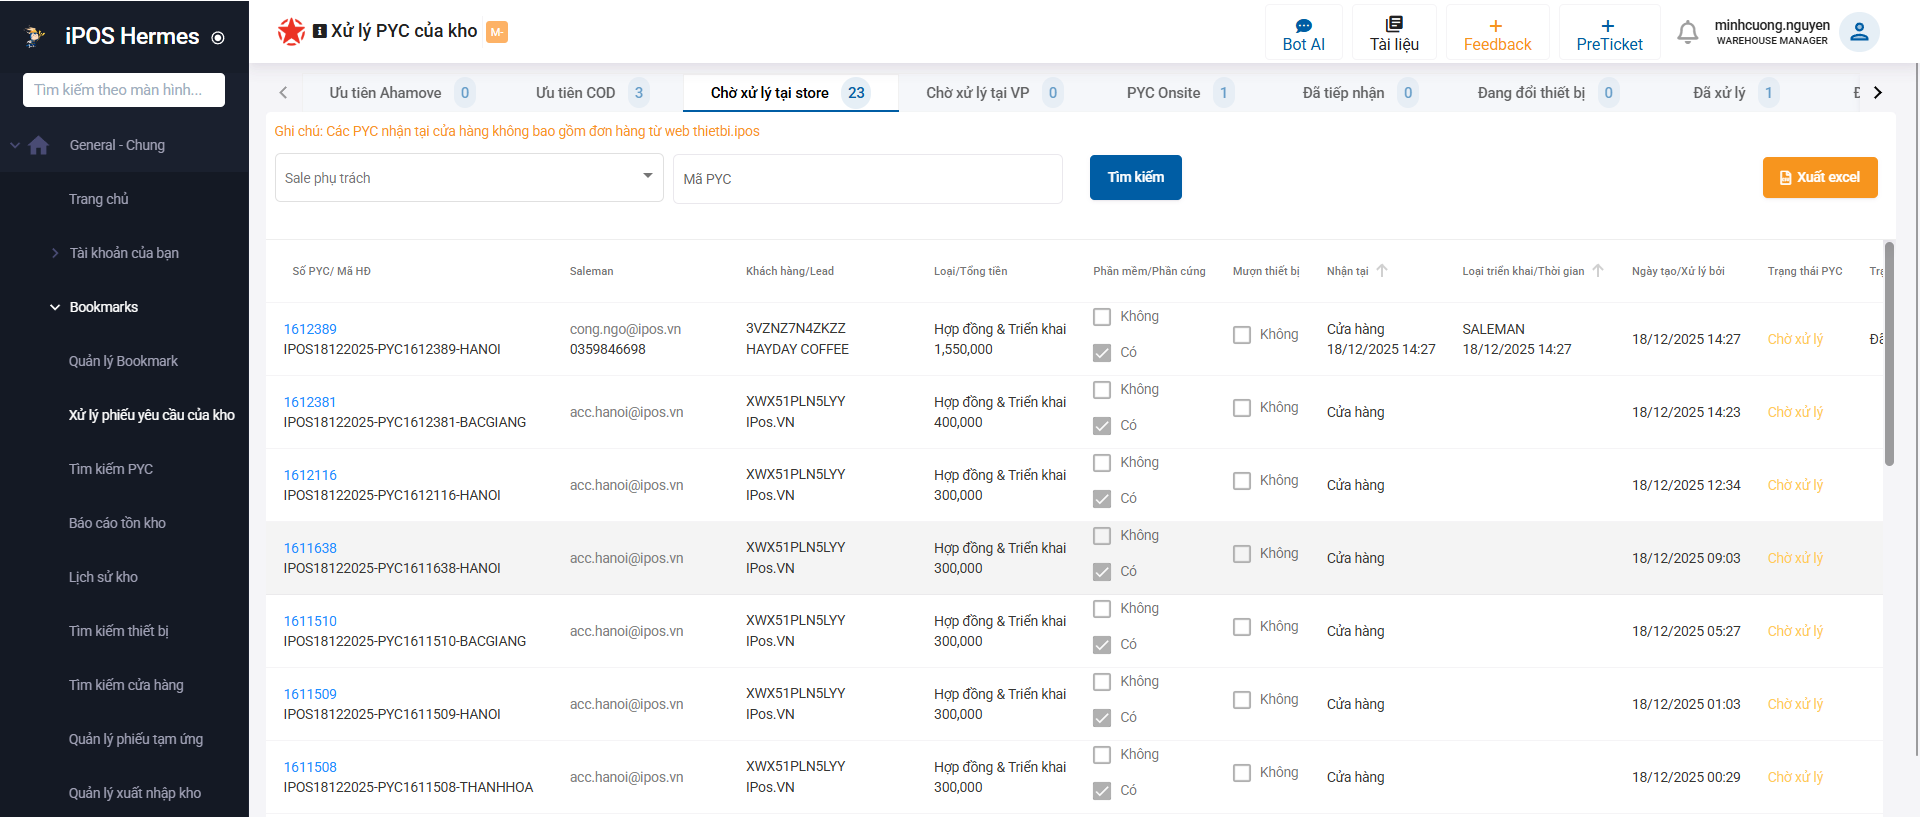Sort by Loại triển khai/Thời gian arrow
Viewport: 1920px width, 817px height.
pos(1598,271)
